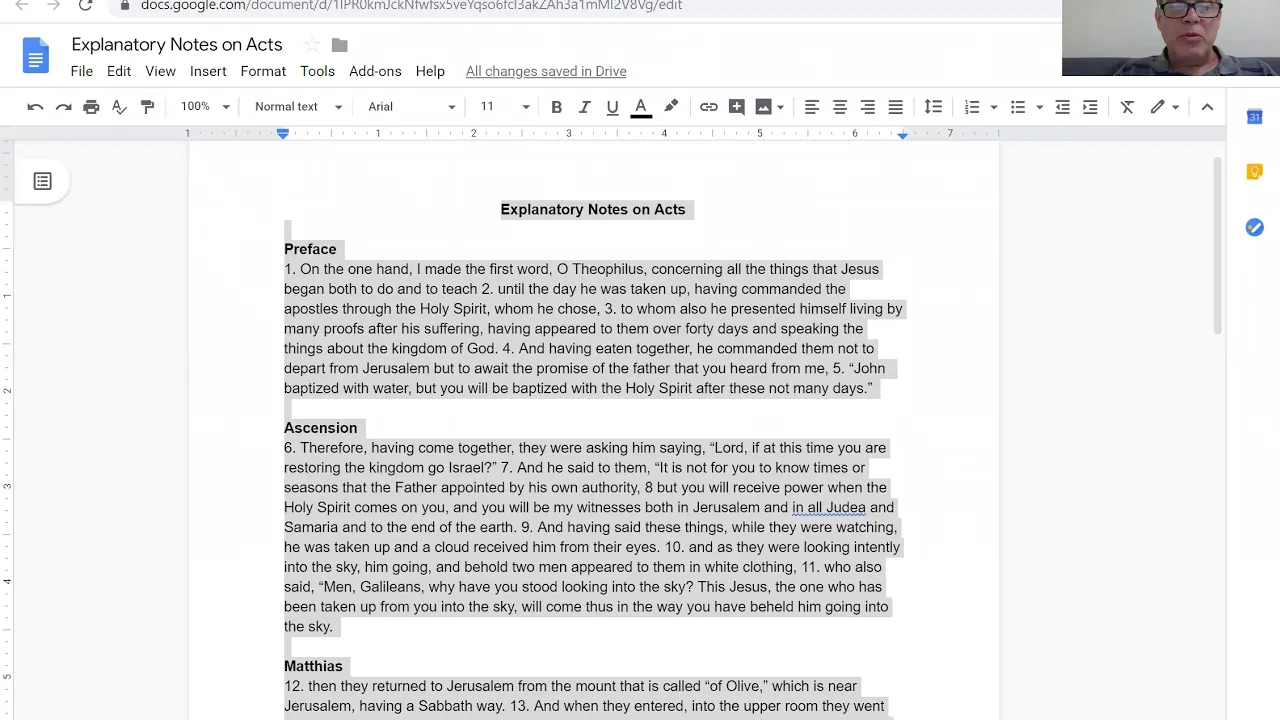Viewport: 1280px width, 720px height.
Task: Rename the Explanatory Notes on Acts title
Action: 177,45
